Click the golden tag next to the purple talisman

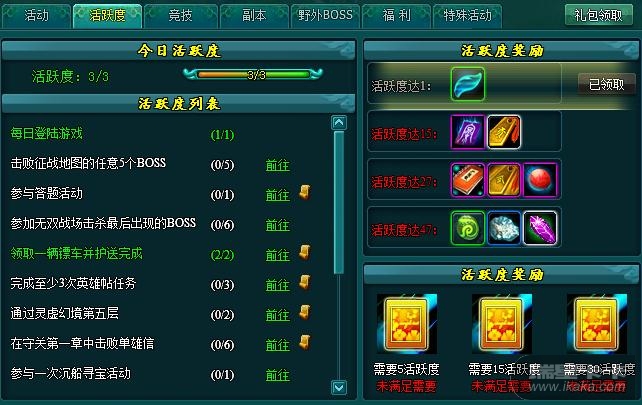504,132
